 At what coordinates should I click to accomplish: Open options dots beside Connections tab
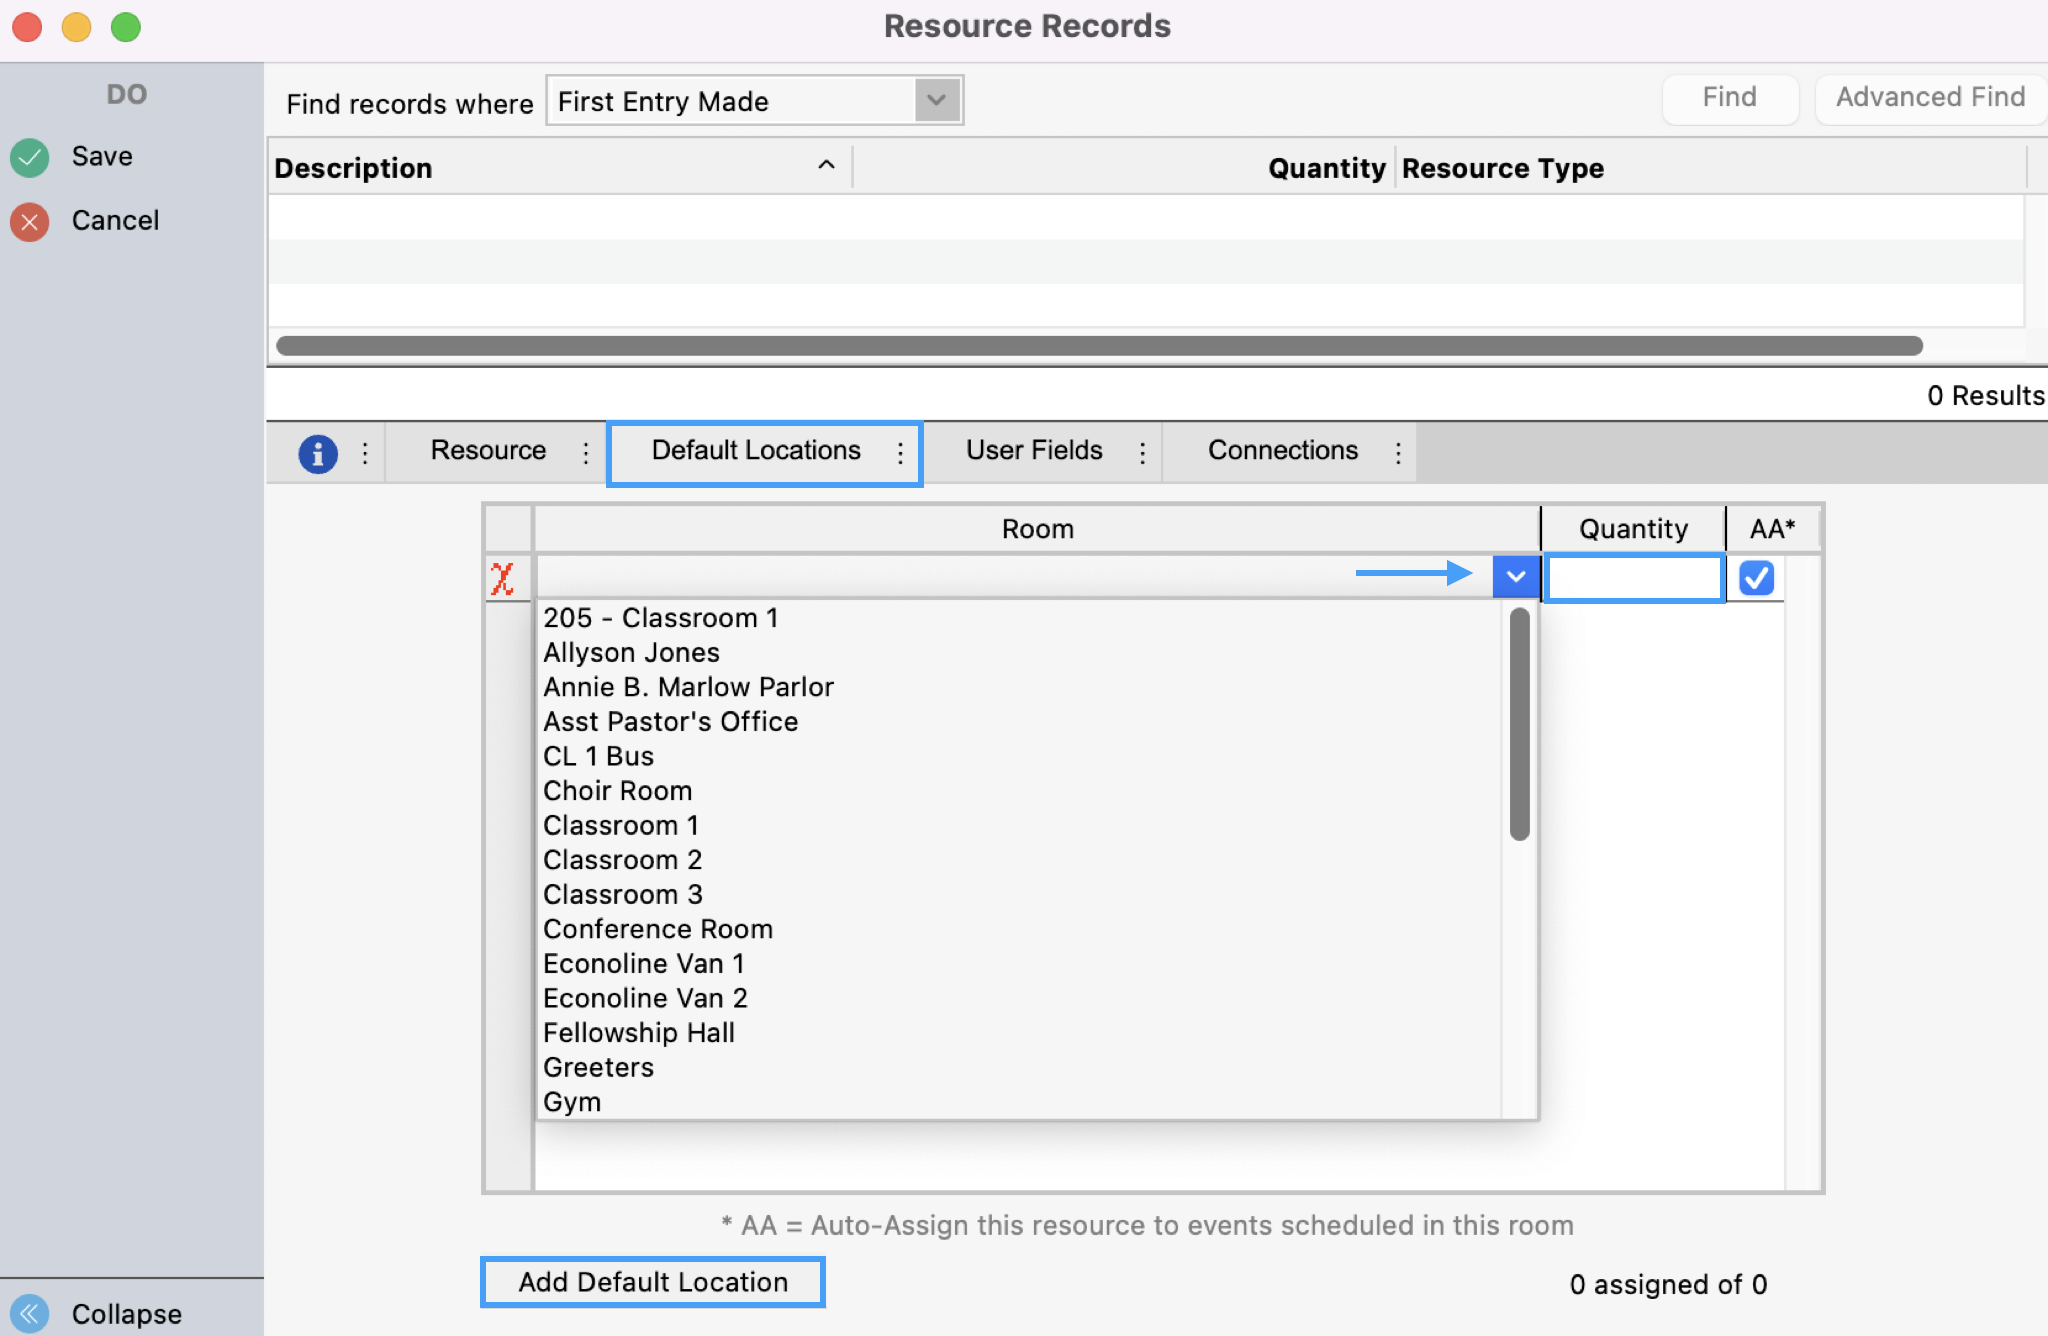[1398, 453]
